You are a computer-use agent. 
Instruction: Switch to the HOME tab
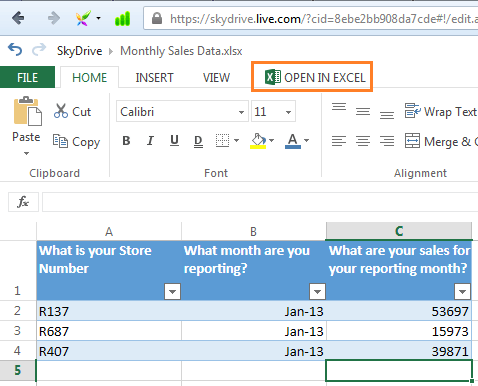[89, 77]
